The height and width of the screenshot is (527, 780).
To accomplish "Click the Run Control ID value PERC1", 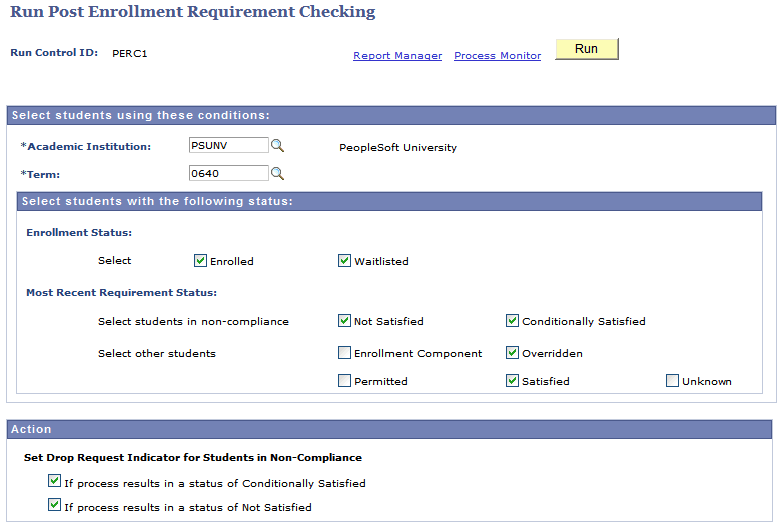I will [x=130, y=54].
